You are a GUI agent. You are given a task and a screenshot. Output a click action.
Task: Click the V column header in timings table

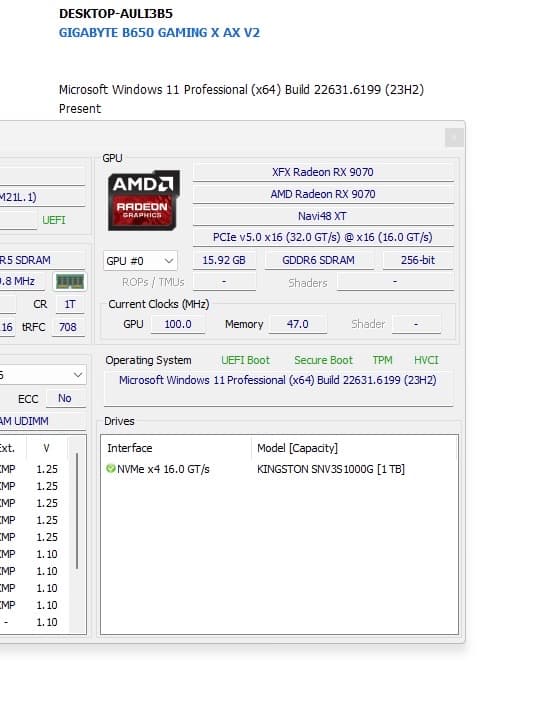(x=47, y=448)
